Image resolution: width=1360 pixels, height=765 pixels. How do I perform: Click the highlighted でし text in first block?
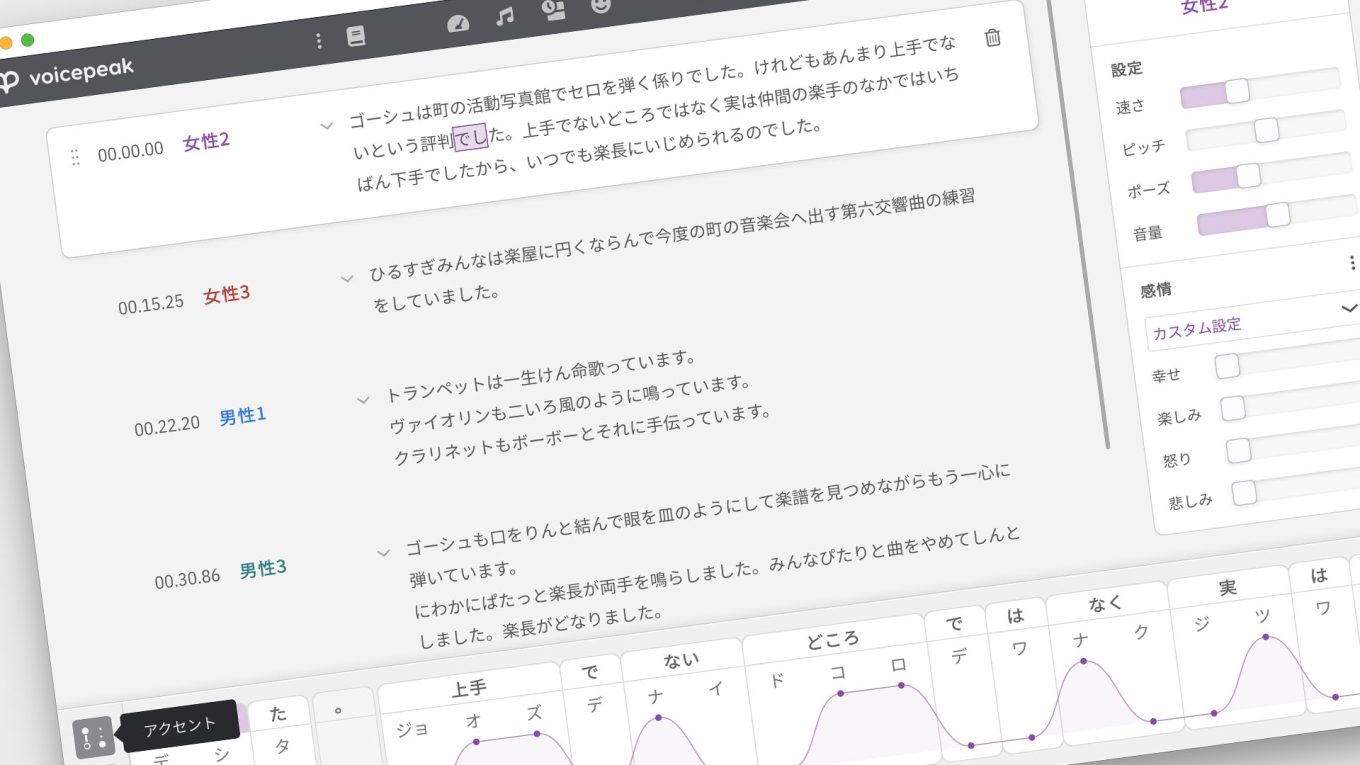pos(470,138)
